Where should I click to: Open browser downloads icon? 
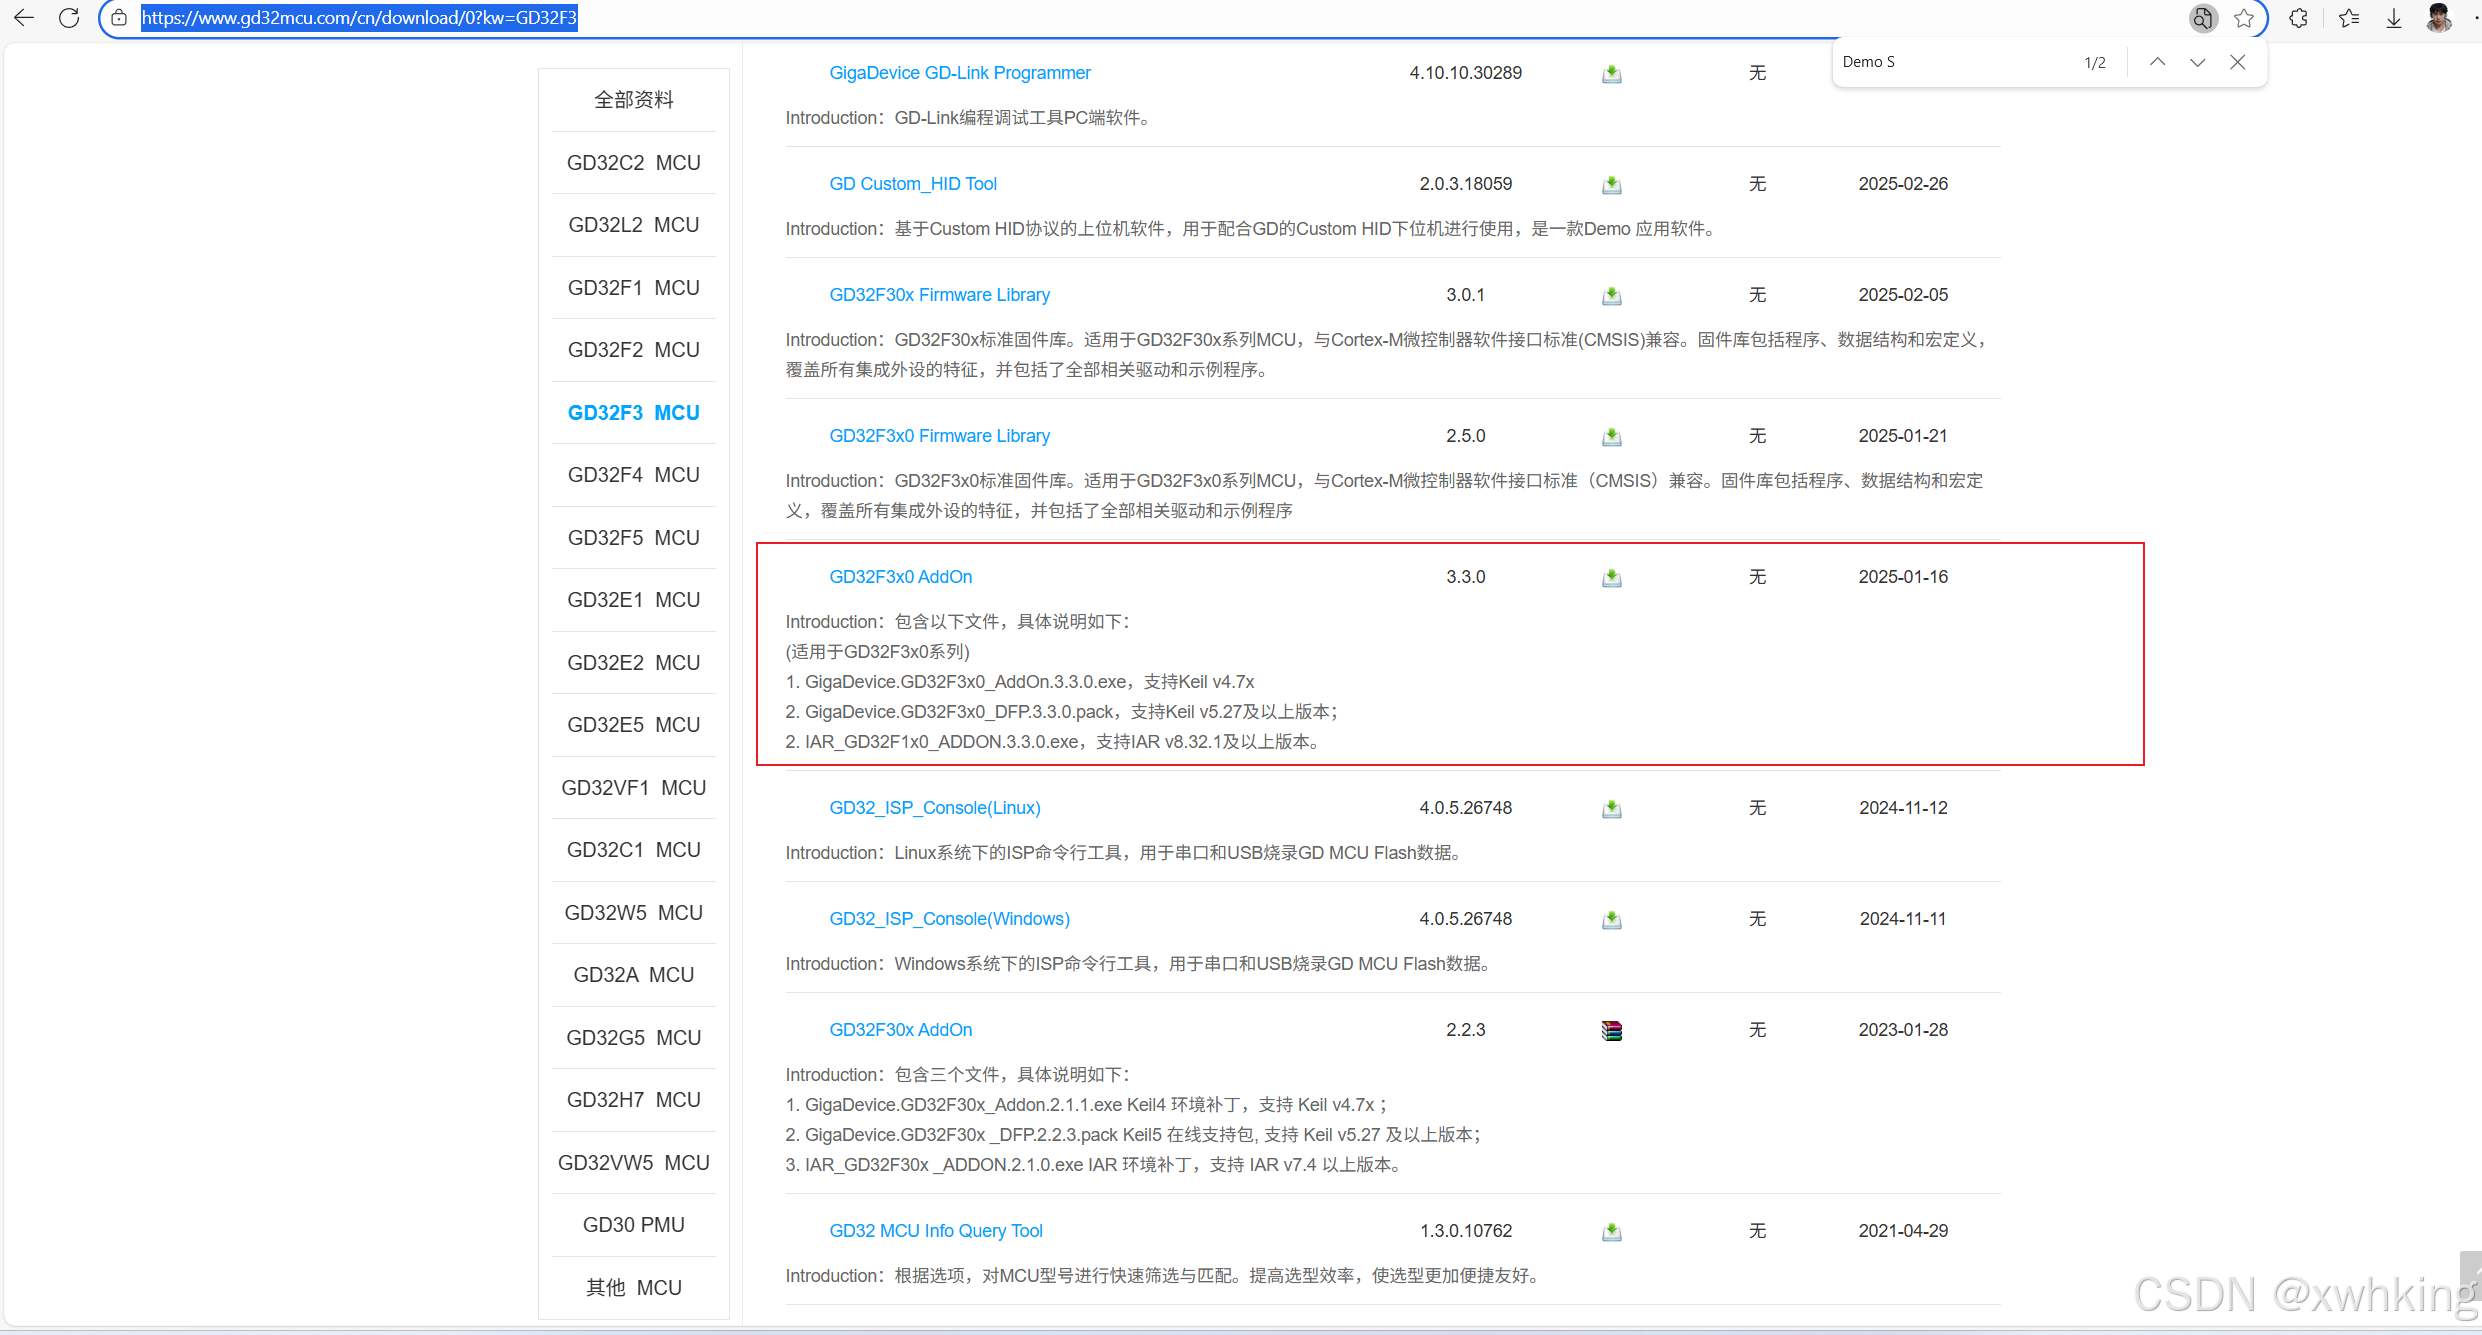2394,18
